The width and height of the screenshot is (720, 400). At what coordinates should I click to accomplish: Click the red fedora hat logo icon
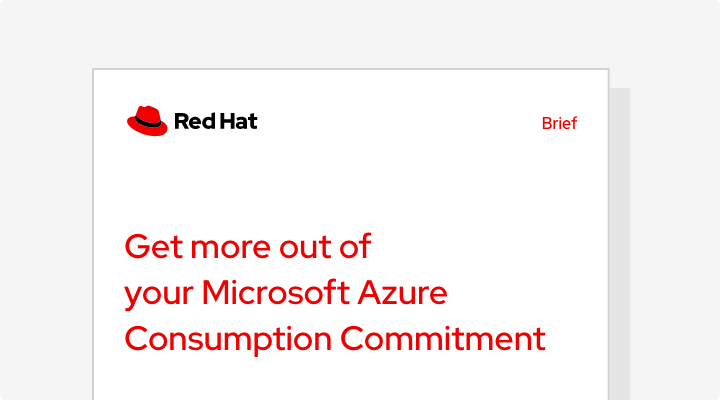[x=147, y=121]
